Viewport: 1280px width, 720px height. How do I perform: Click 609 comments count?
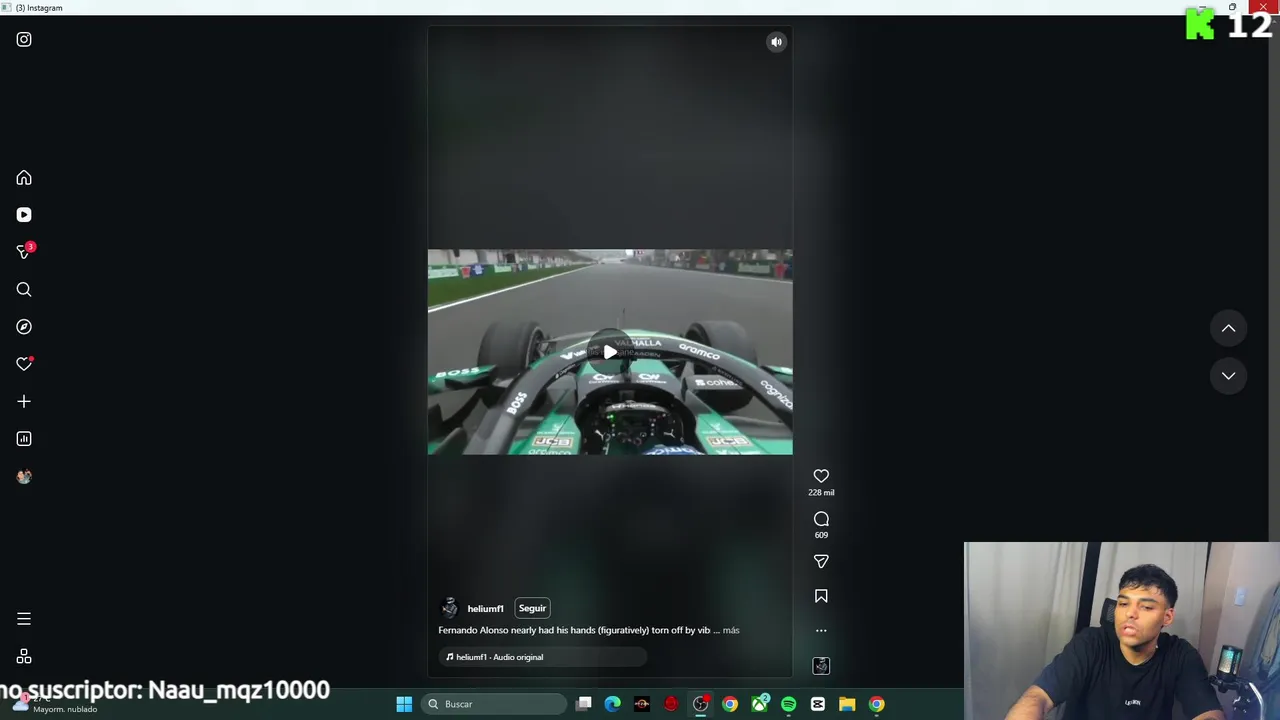(x=821, y=535)
